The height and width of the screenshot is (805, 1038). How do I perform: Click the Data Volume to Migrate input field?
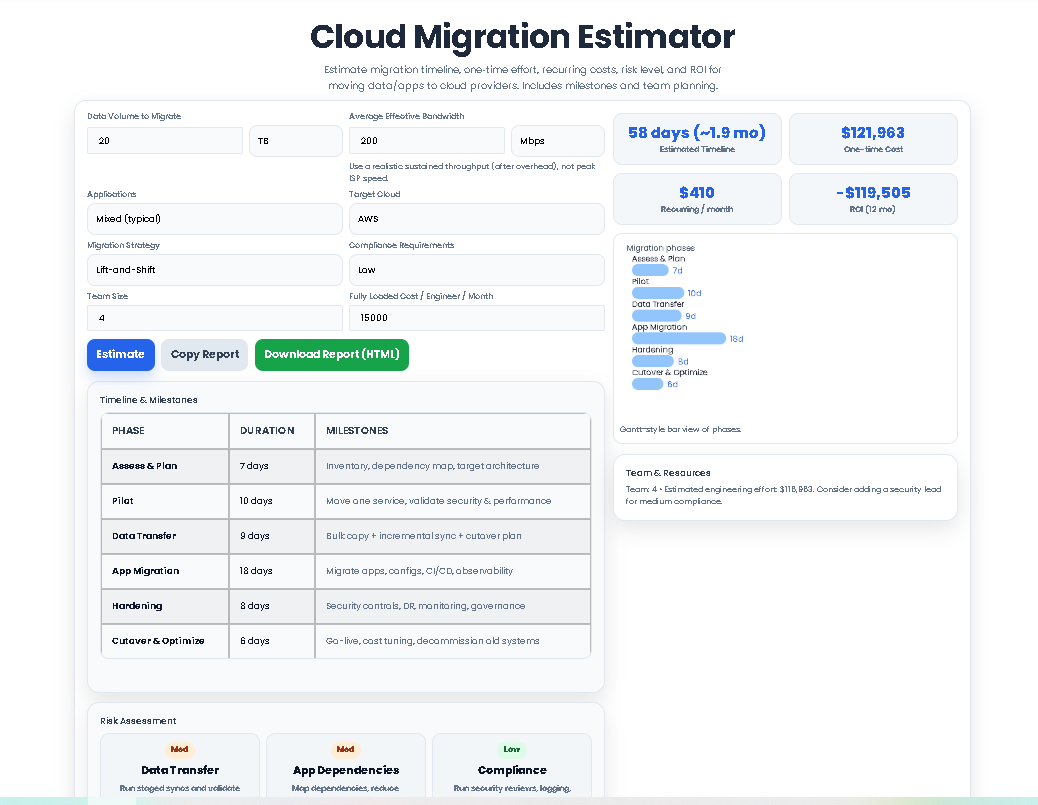coord(164,141)
